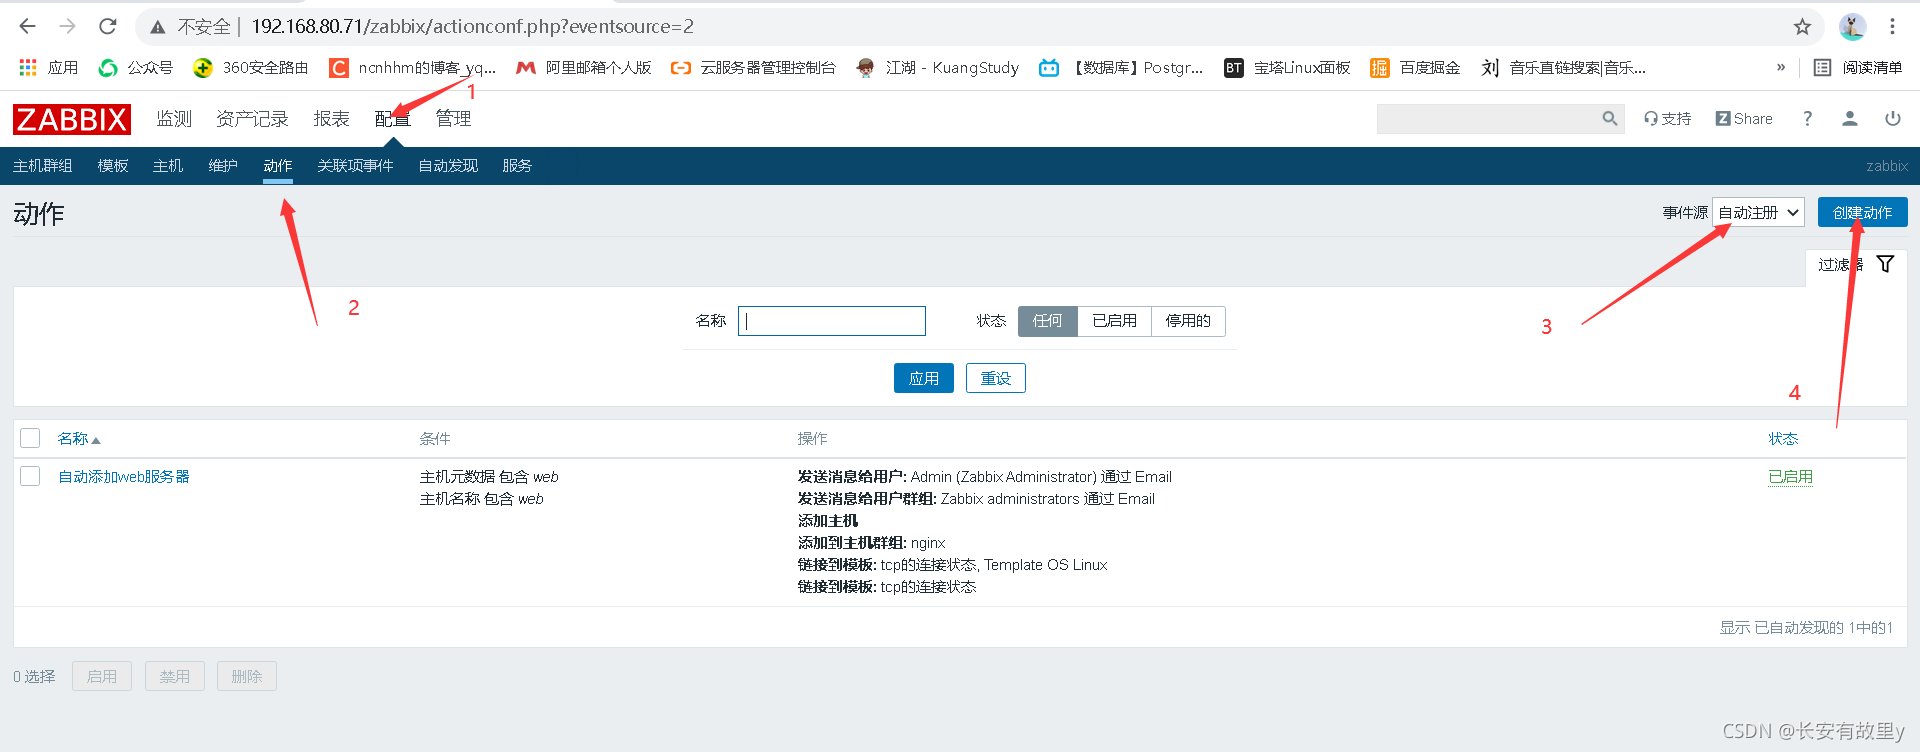This screenshot has width=1920, height=752.
Task: Open the 公众号 bookmark
Action: pyautogui.click(x=135, y=67)
